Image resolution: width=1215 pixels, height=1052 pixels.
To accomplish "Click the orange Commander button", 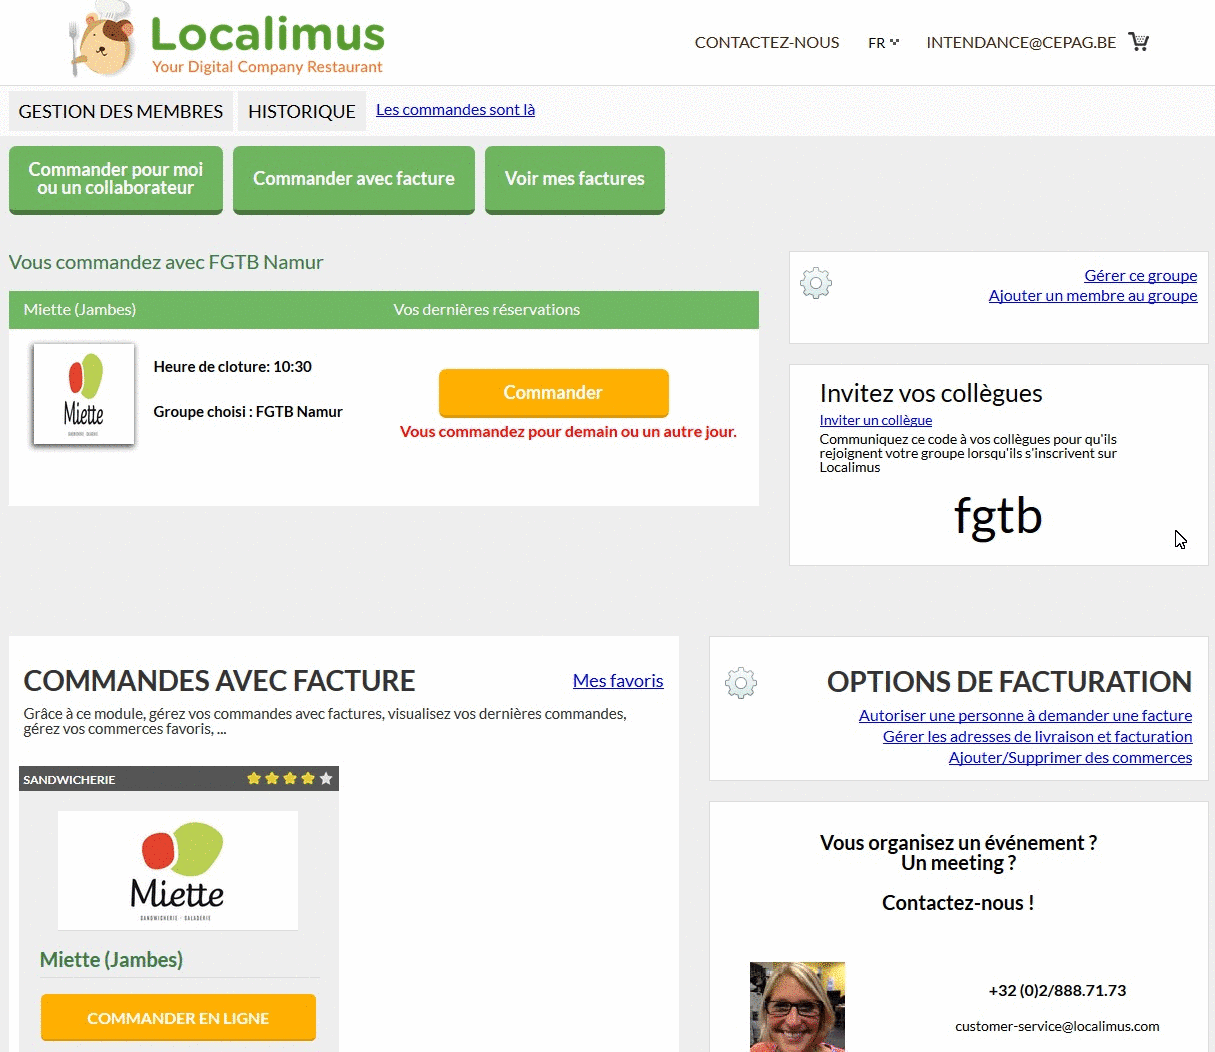I will (x=553, y=393).
